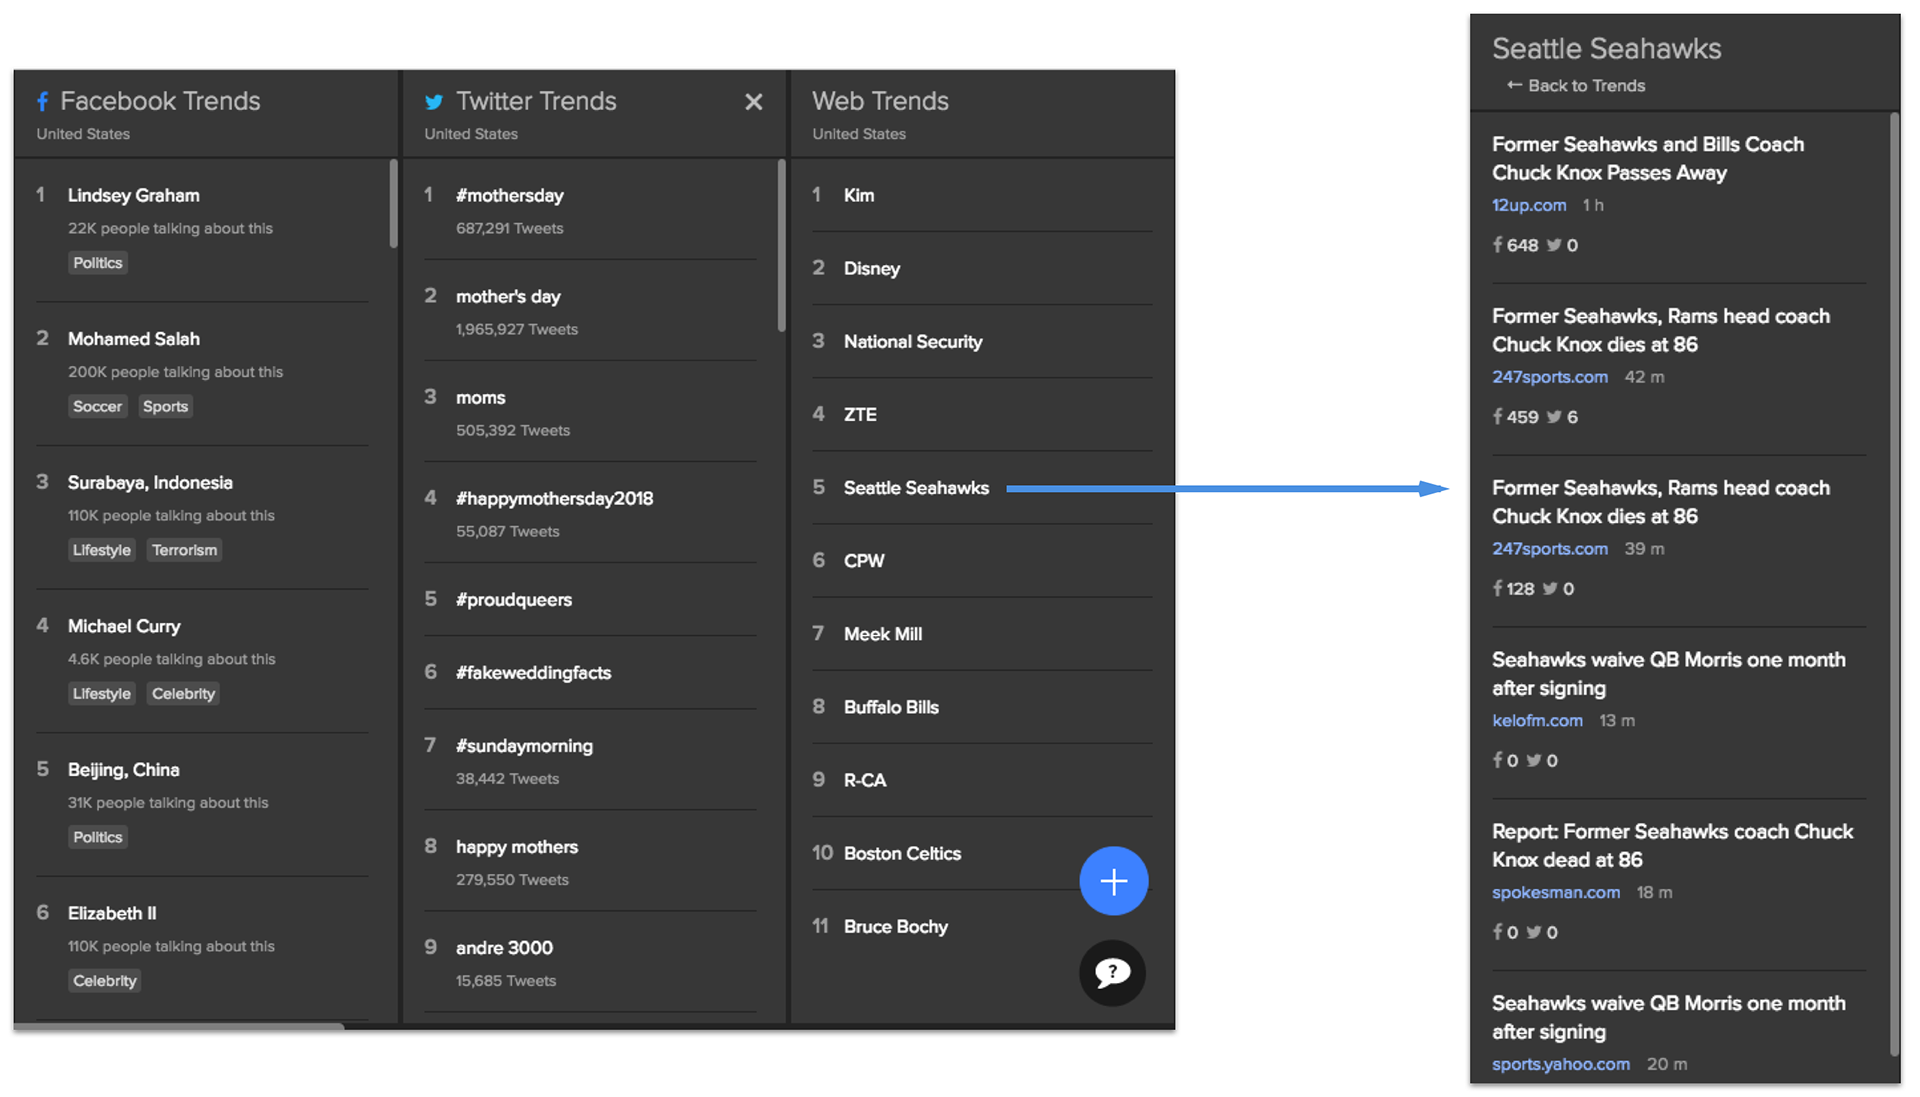Screen dimensions: 1920x1097
Task: Select mother's day Twitter trend
Action: [508, 296]
